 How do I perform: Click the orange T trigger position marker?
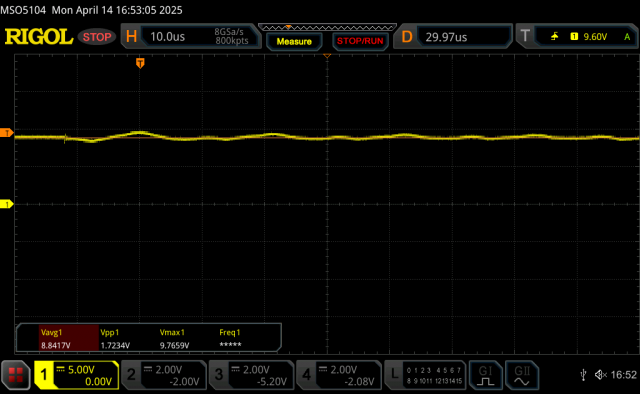pyautogui.click(x=140, y=63)
